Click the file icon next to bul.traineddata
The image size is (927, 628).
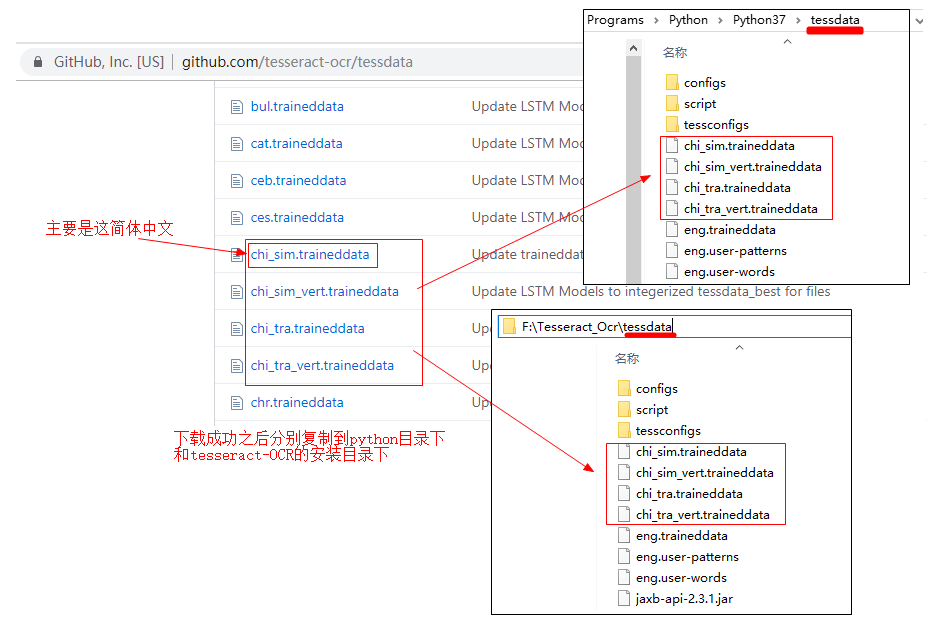[x=236, y=107]
